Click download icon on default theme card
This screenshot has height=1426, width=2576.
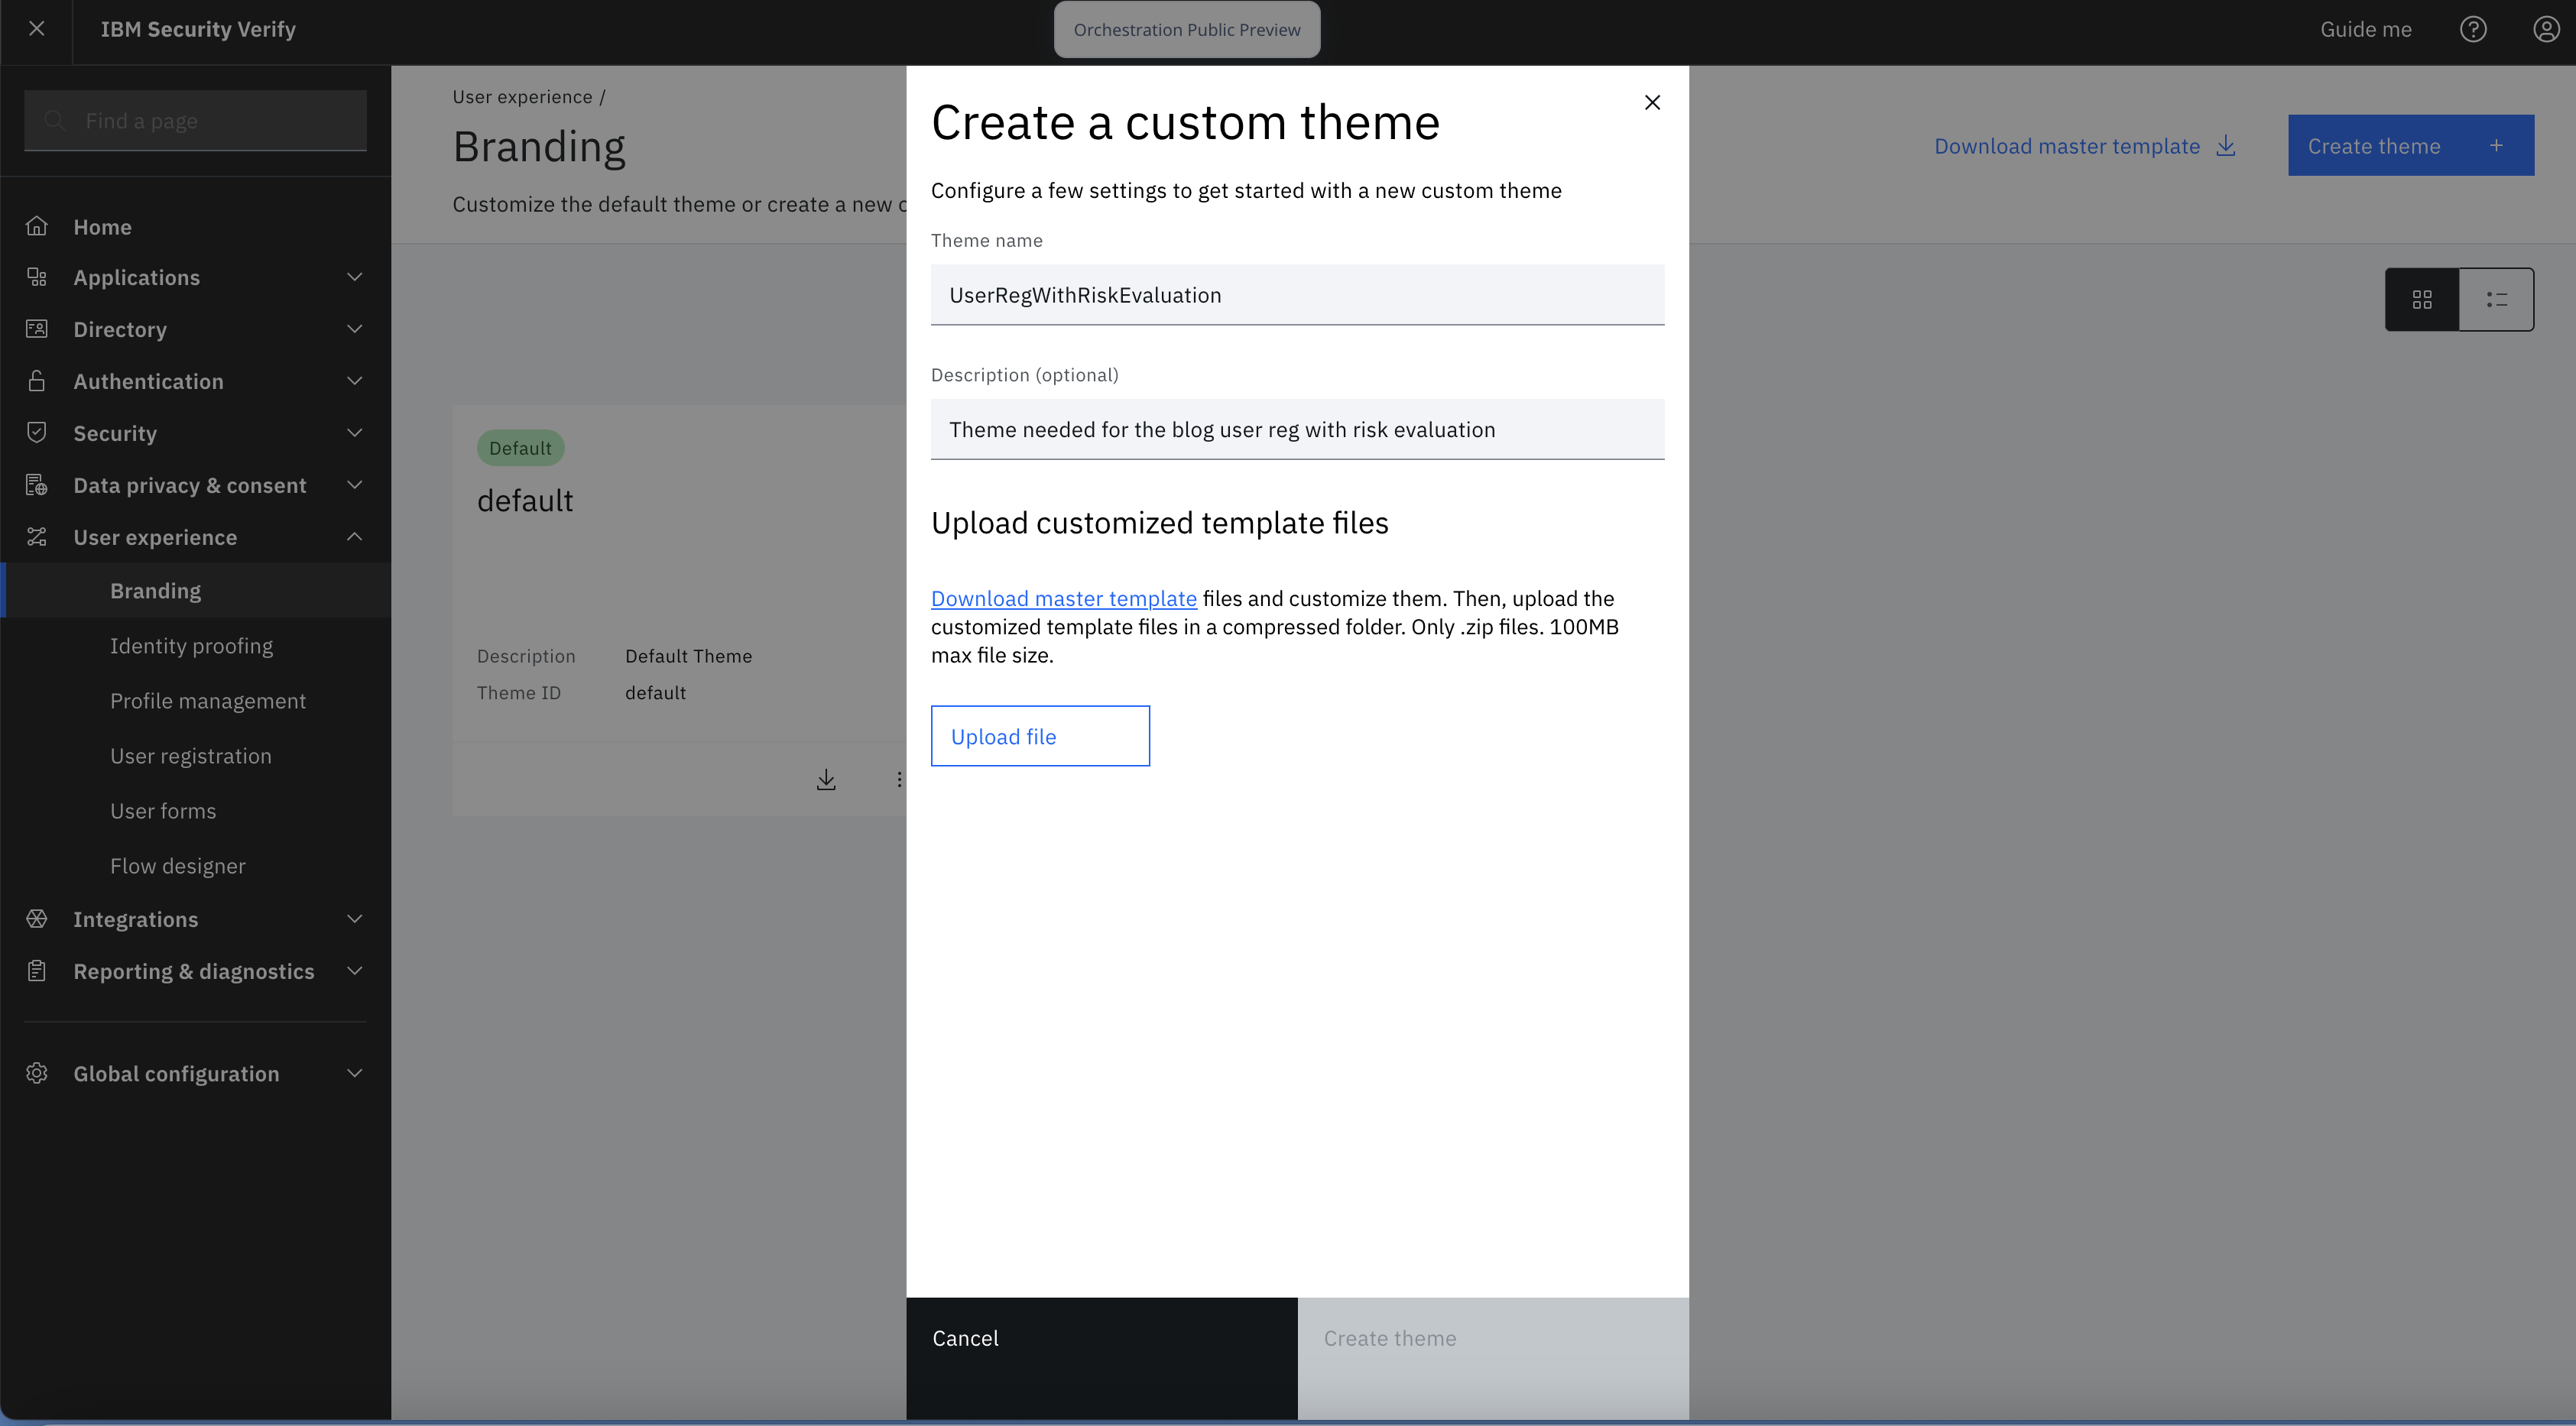[826, 779]
